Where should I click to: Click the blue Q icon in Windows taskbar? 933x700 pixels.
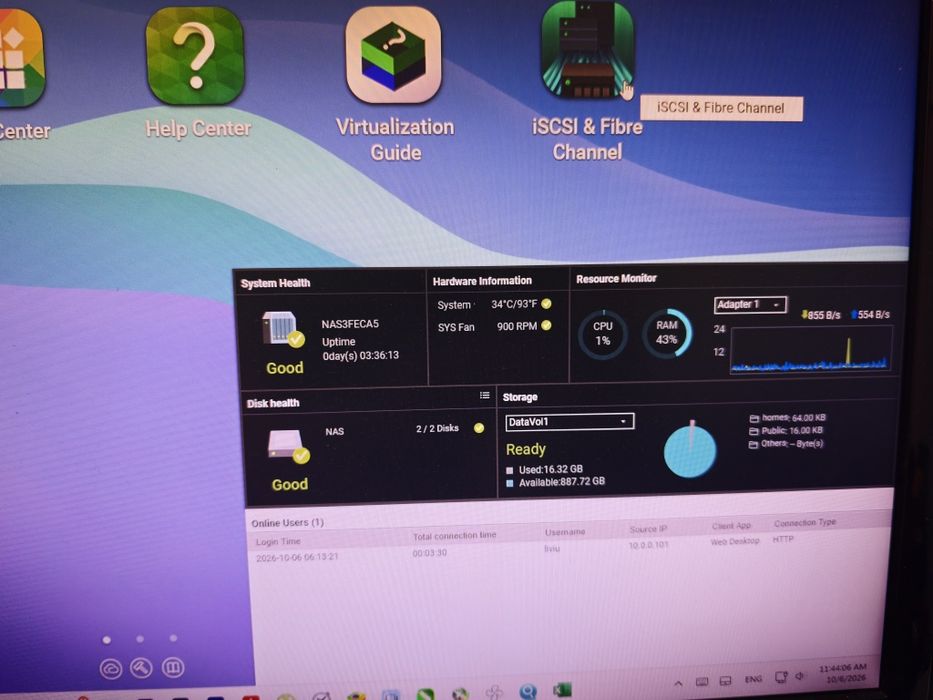tap(528, 691)
